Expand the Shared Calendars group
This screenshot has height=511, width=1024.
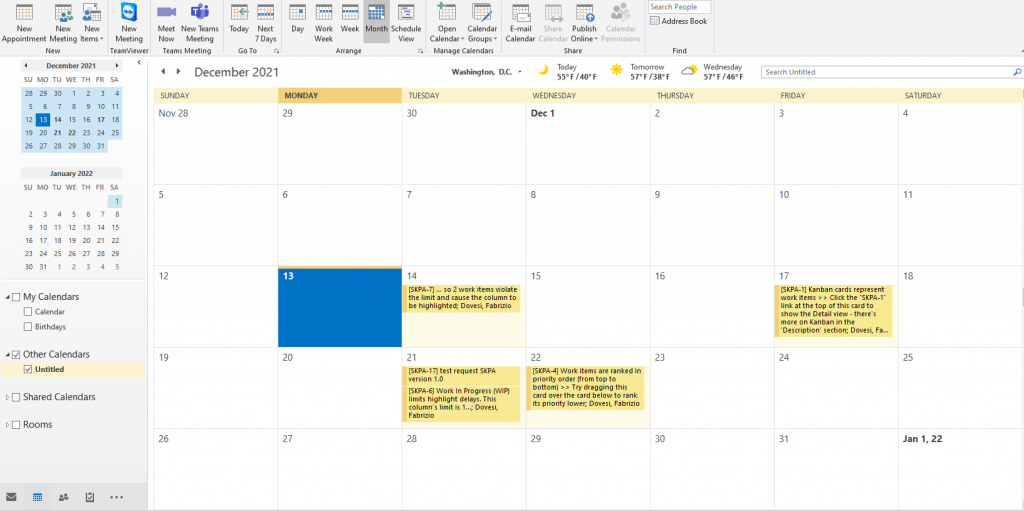(8, 397)
